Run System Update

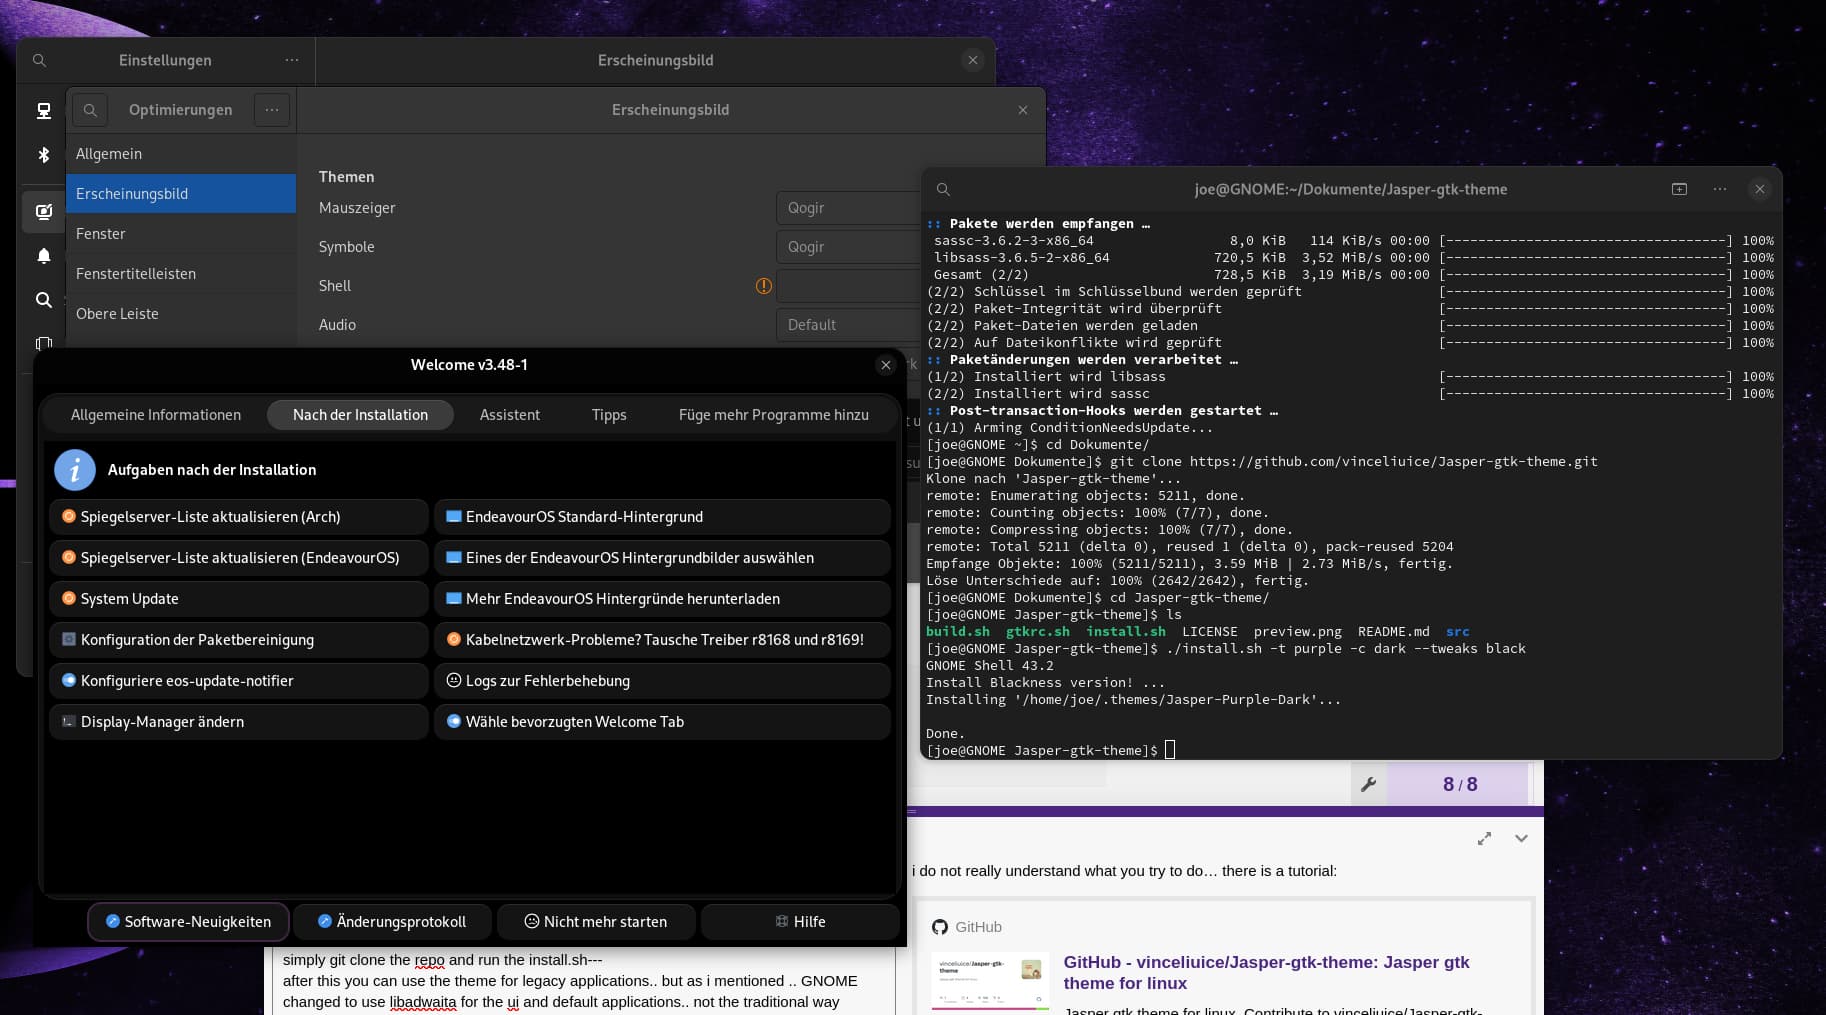(x=239, y=599)
